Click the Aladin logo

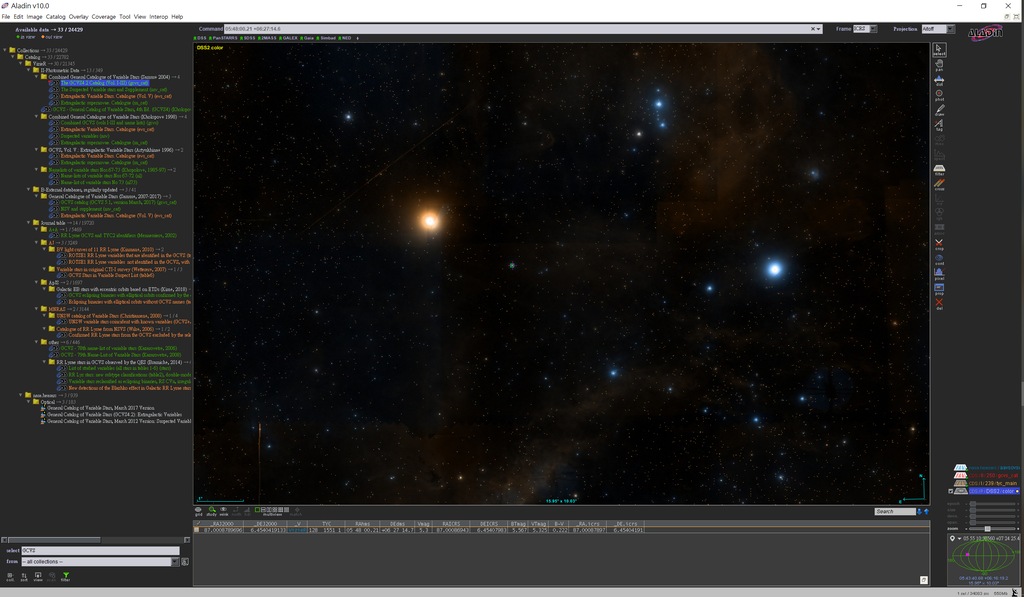point(985,33)
